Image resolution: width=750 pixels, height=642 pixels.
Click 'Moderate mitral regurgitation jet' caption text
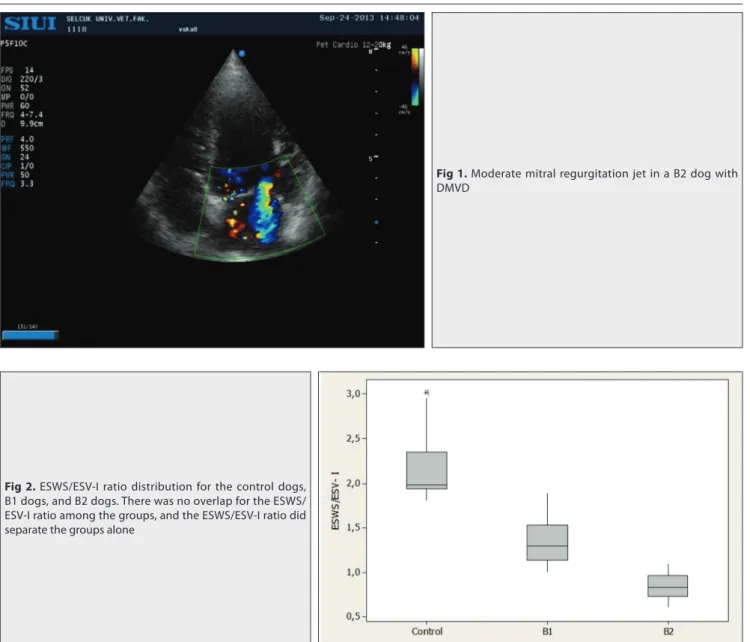click(557, 174)
